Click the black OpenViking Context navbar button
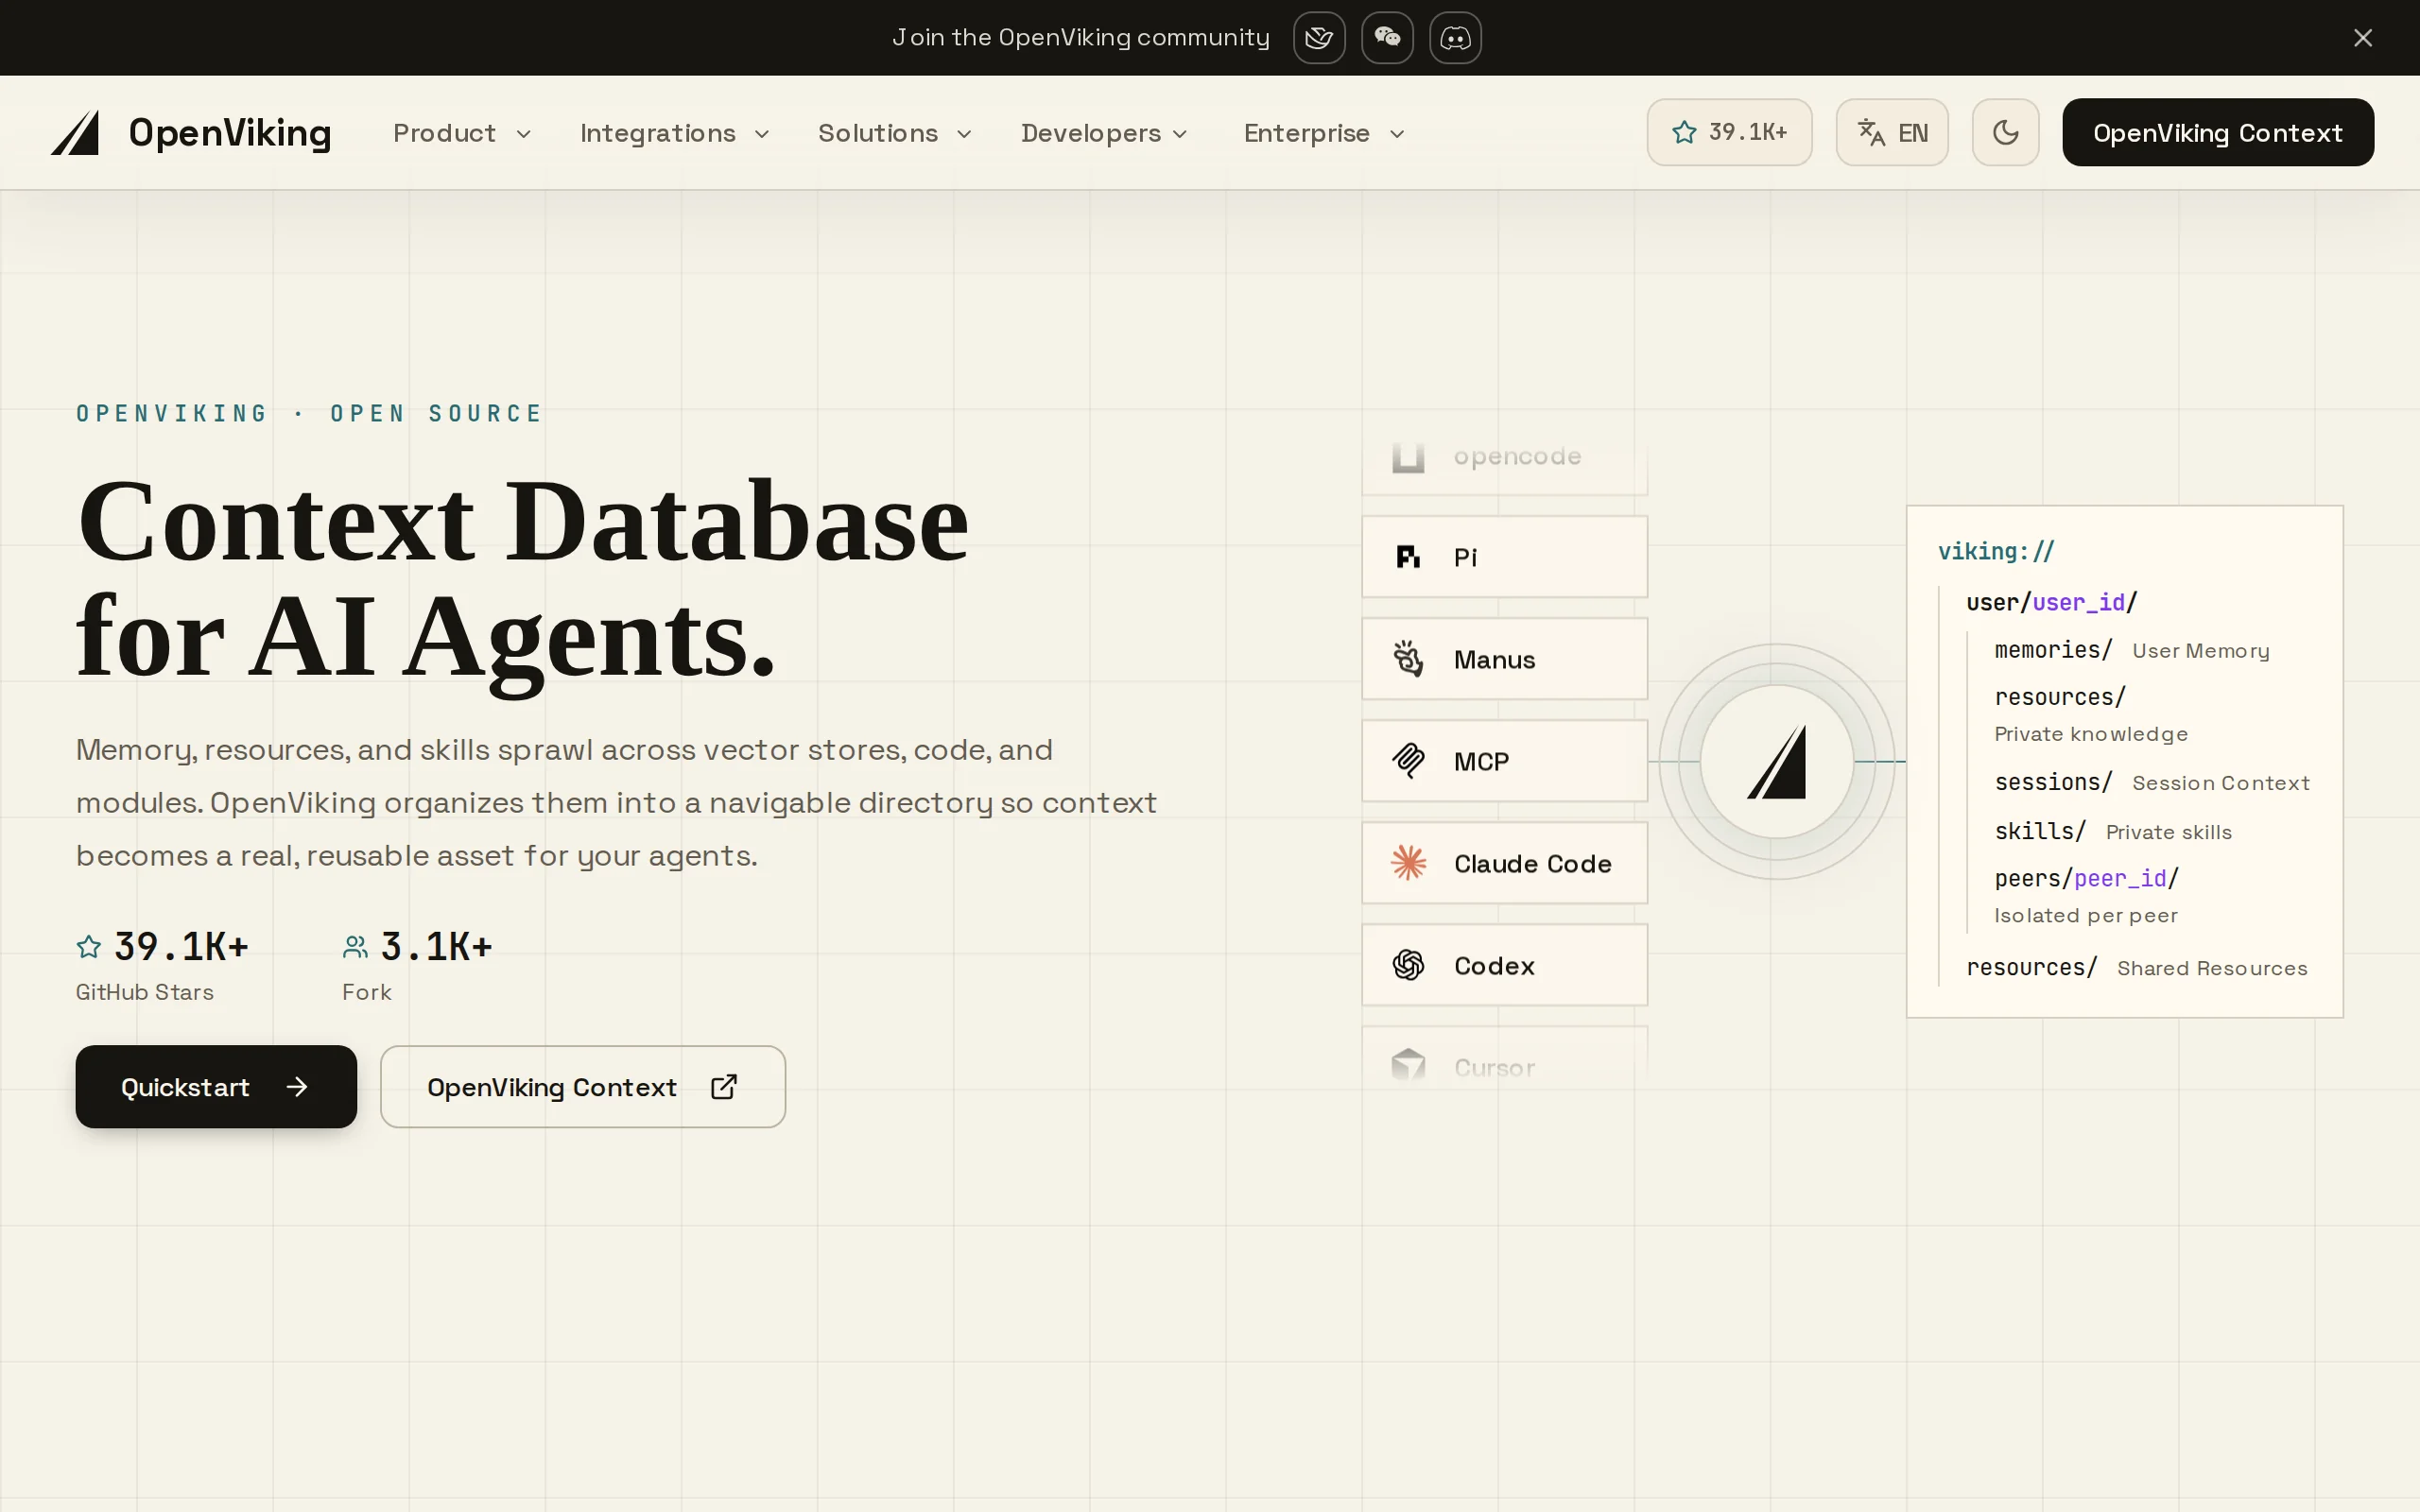The image size is (2420, 1512). 2217,132
